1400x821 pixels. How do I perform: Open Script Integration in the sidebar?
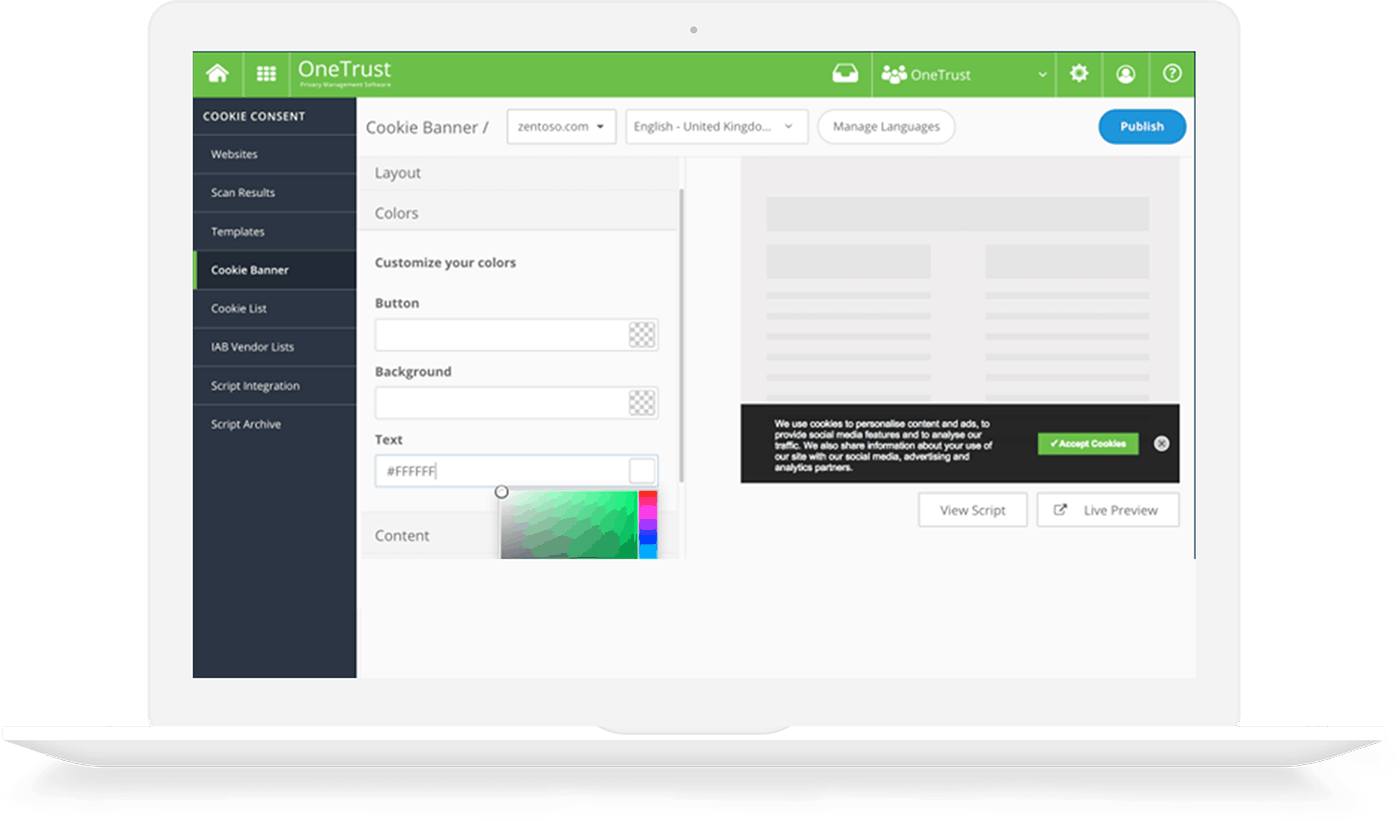pos(274,385)
